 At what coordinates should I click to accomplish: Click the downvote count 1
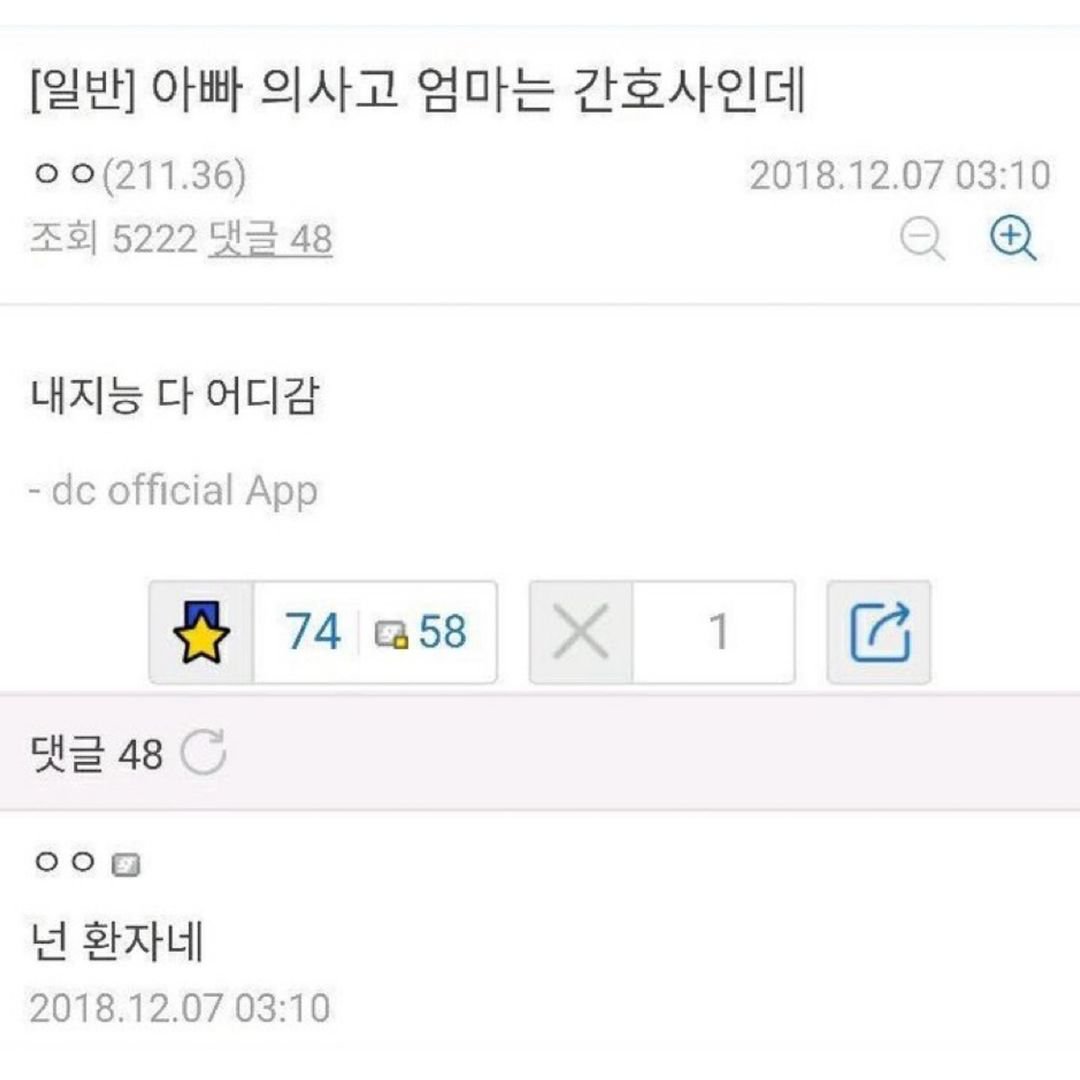pos(718,632)
